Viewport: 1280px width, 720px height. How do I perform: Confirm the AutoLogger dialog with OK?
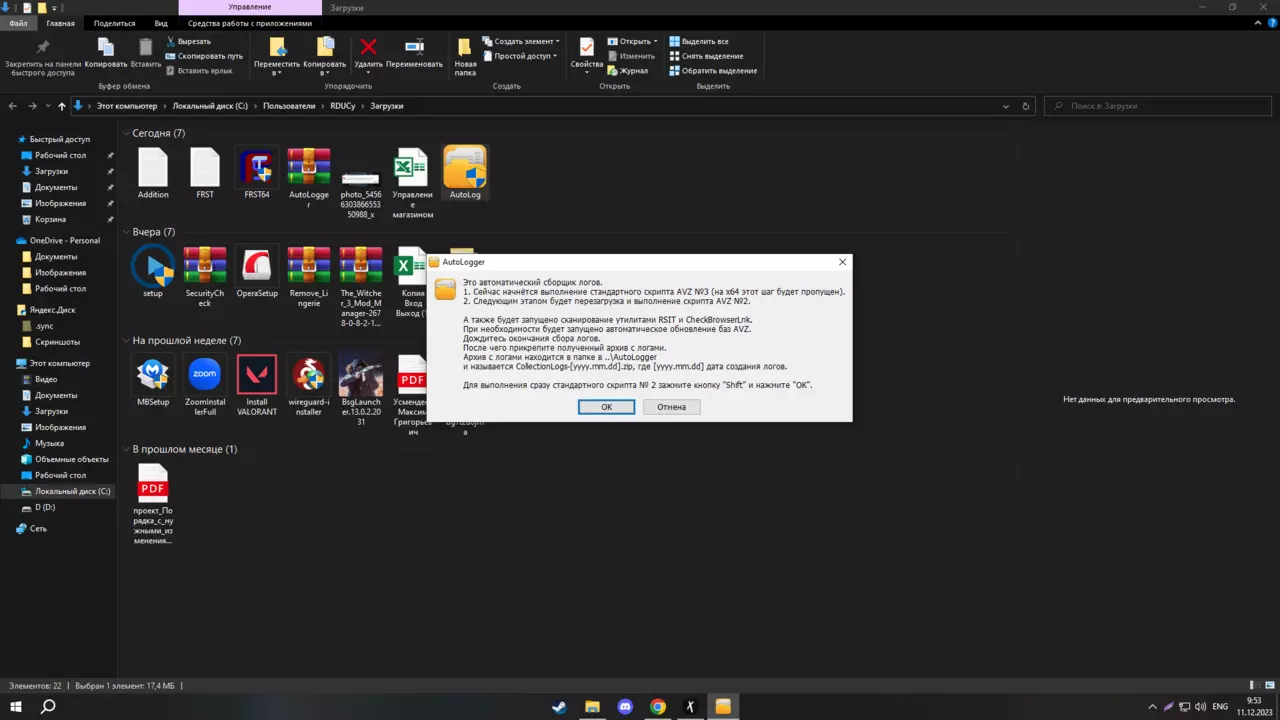tap(606, 407)
